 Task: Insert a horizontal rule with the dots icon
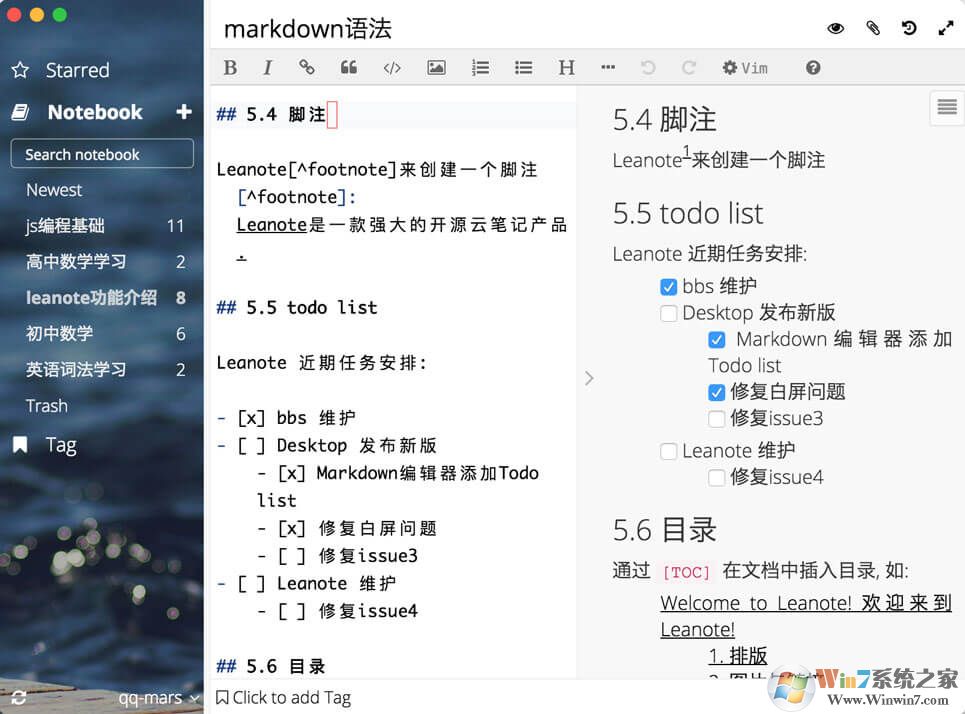608,67
